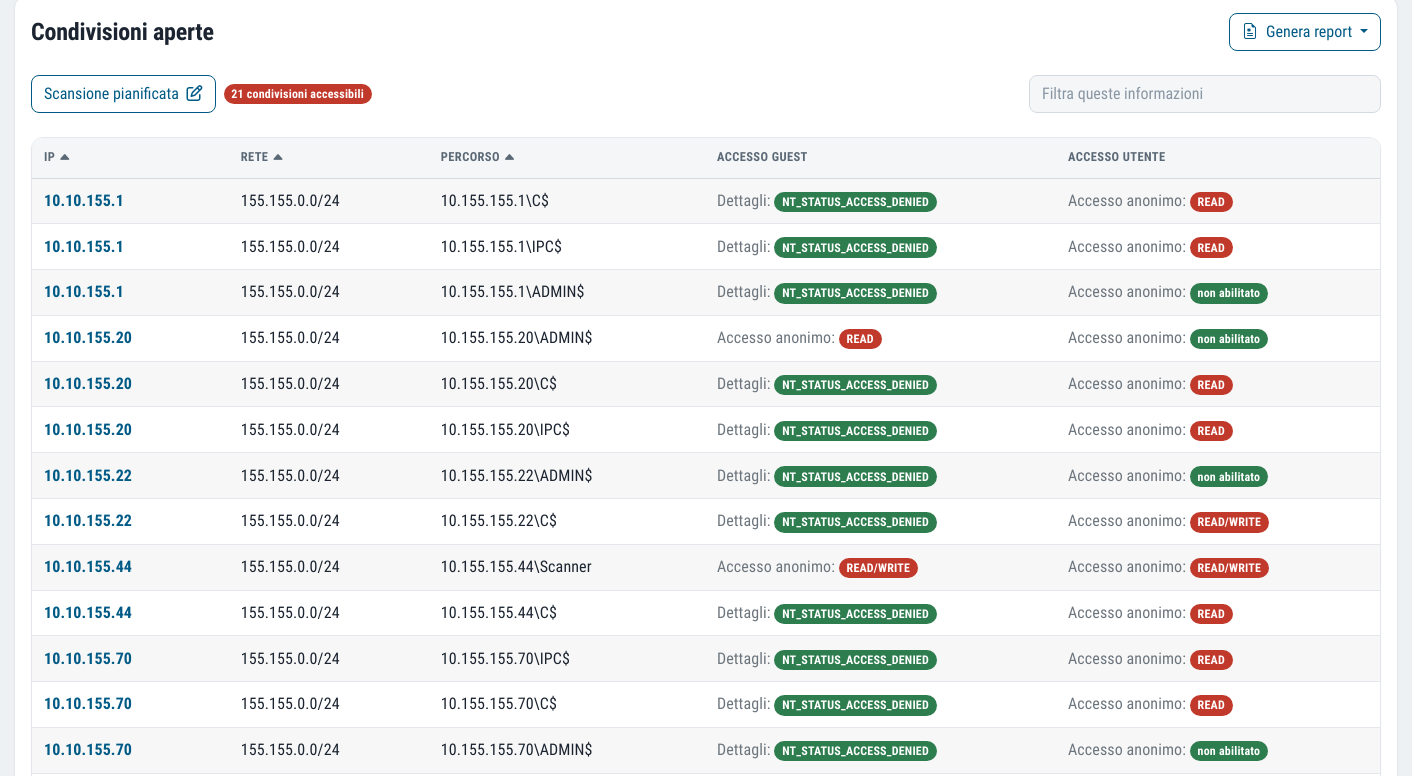Viewport: 1412px width, 776px height.
Task: Click non abilitato badge in 10.155.155.1\ADMIN$ row
Action: tap(1229, 294)
